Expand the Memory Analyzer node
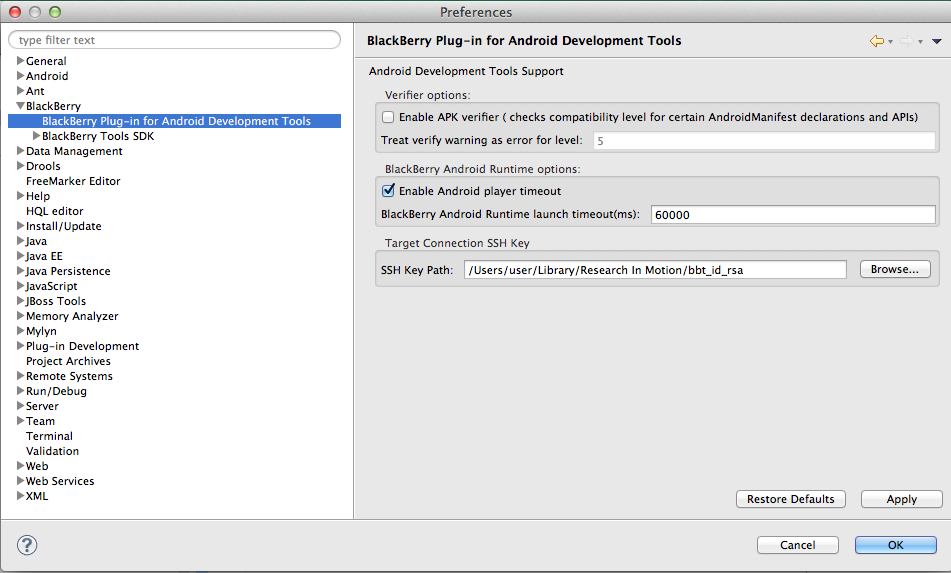The width and height of the screenshot is (951, 573). point(21,316)
